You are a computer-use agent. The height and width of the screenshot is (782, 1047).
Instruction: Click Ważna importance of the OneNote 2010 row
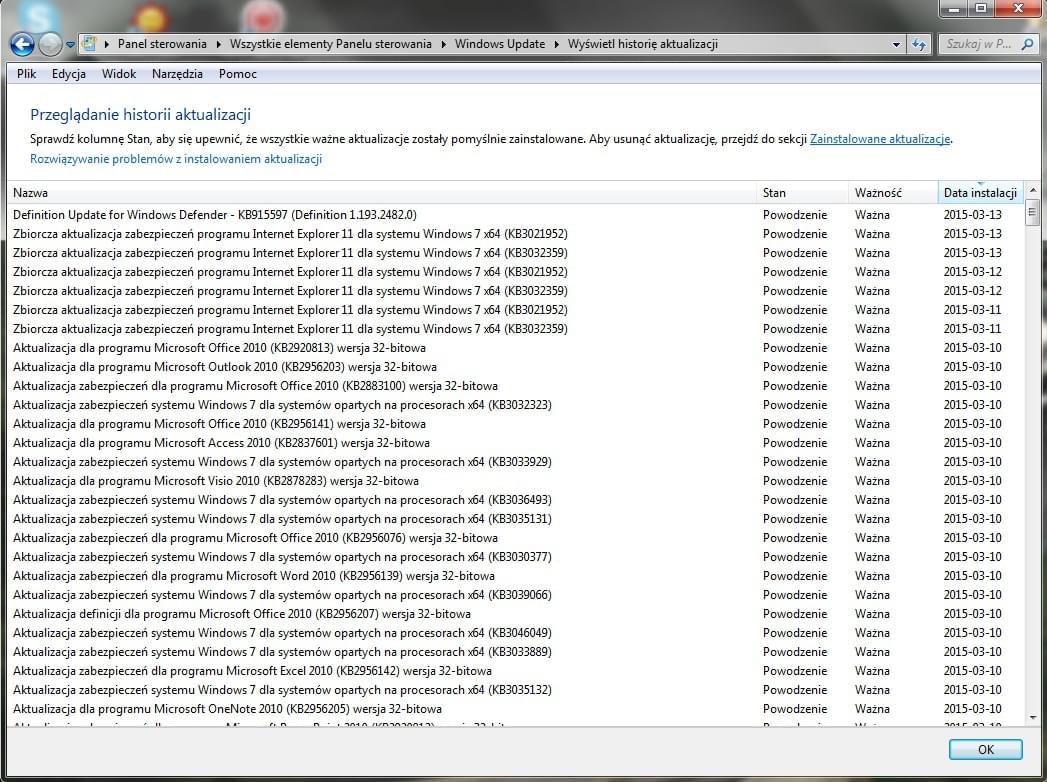pyautogui.click(x=872, y=709)
